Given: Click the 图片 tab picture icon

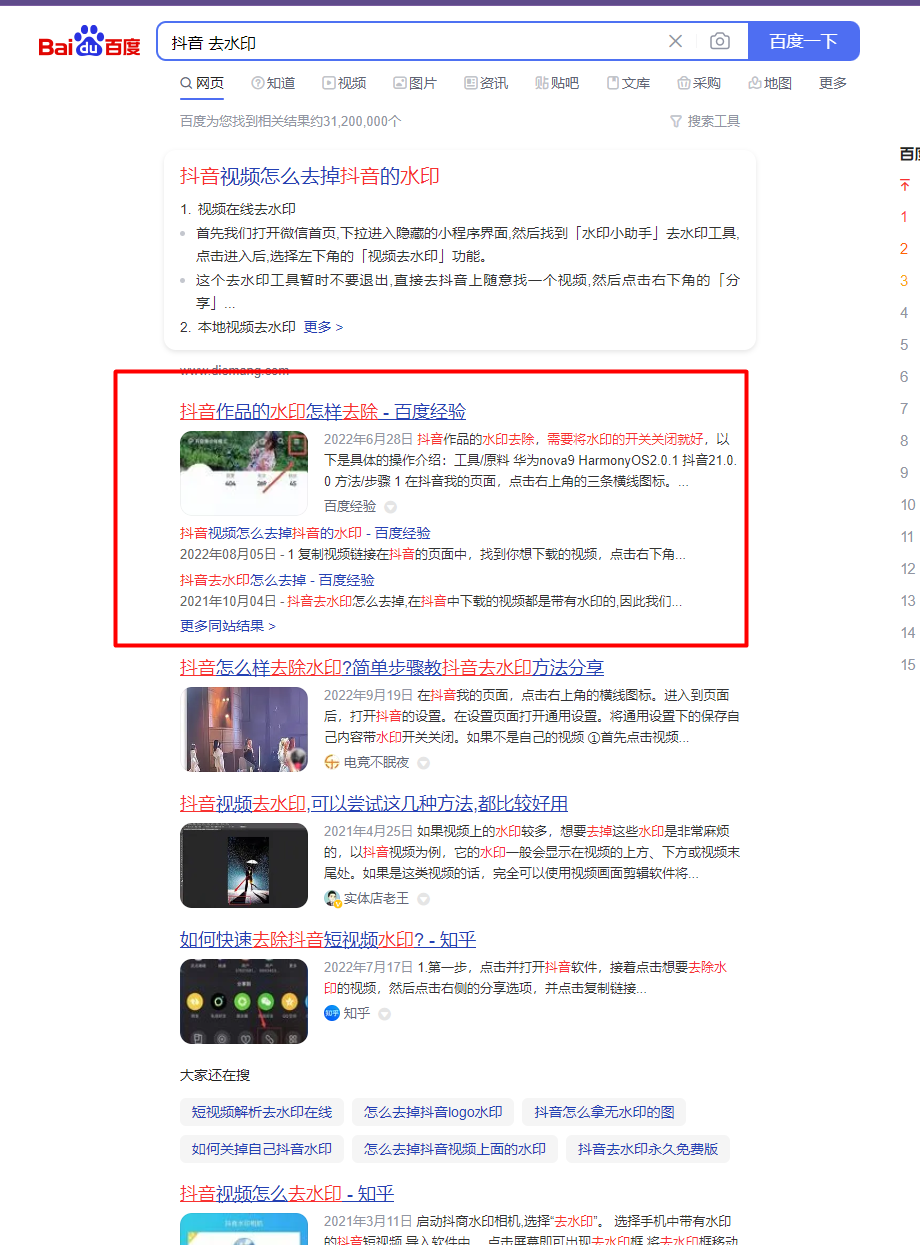Looking at the screenshot, I should pyautogui.click(x=400, y=83).
